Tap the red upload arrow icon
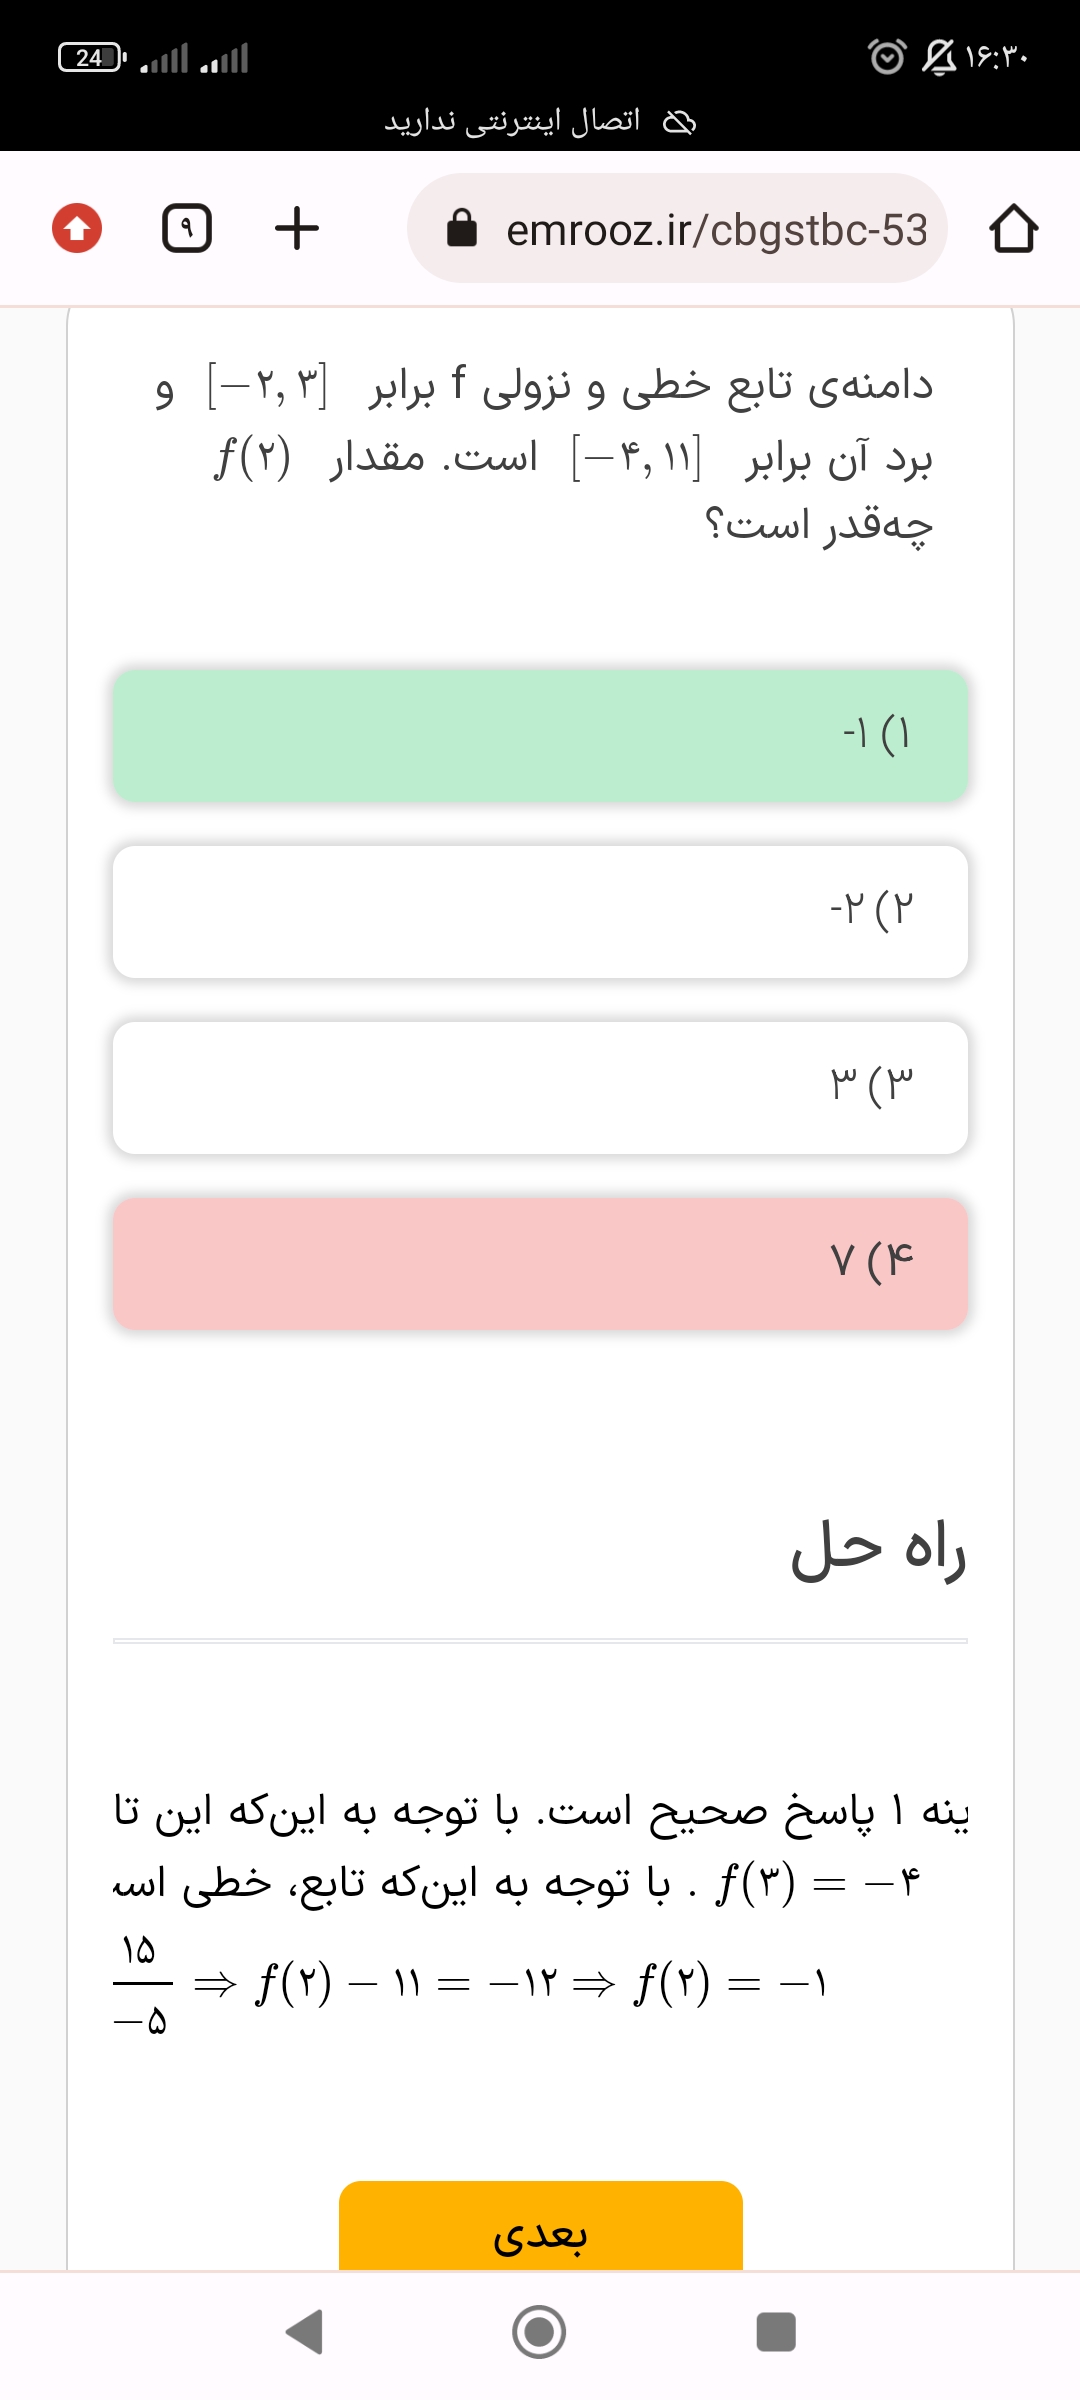Viewport: 1080px width, 2400px height. point(77,228)
